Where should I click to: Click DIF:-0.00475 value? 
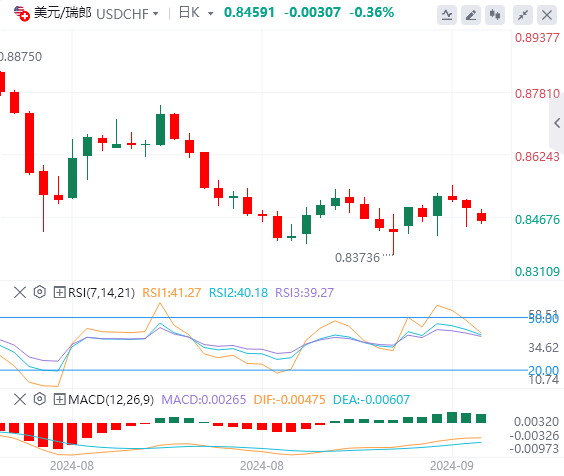point(289,400)
